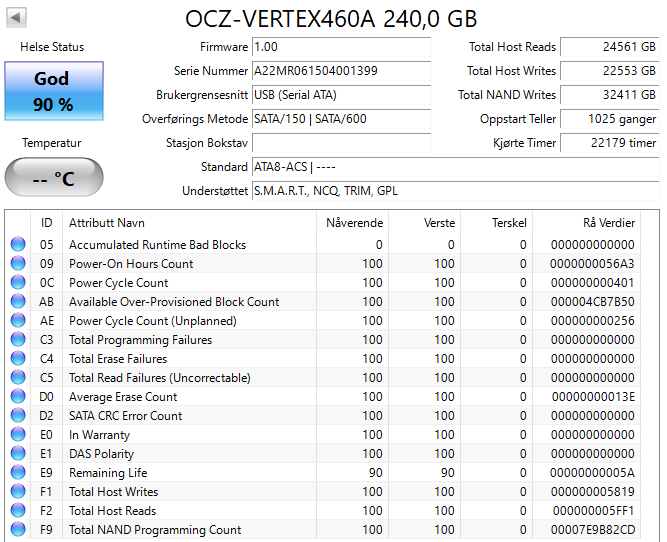
Task: Select the status icon for SATA CRC Error Count
Action: (x=18, y=416)
